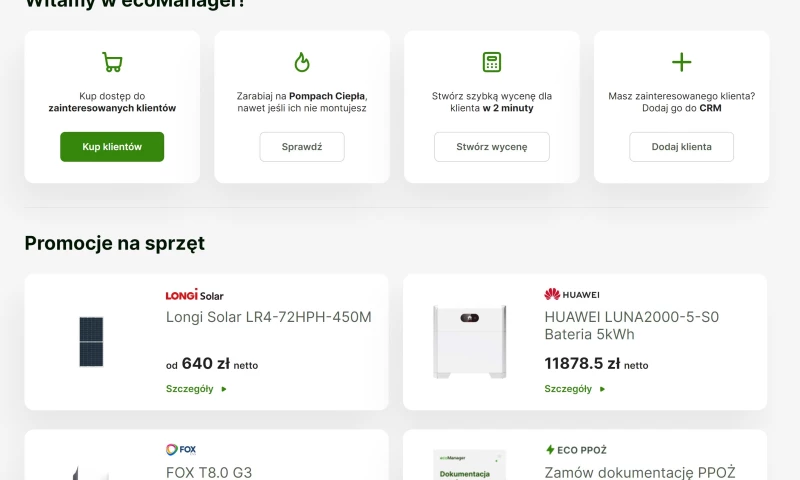Viewport: 800px width, 480px height.
Task: Click the green plus add client icon
Action: [682, 62]
